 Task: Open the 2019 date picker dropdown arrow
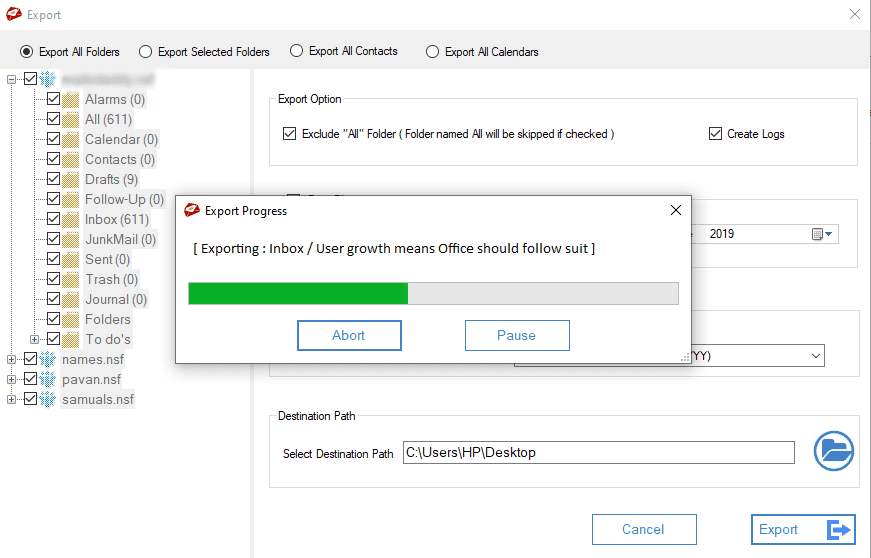pyautogui.click(x=829, y=234)
